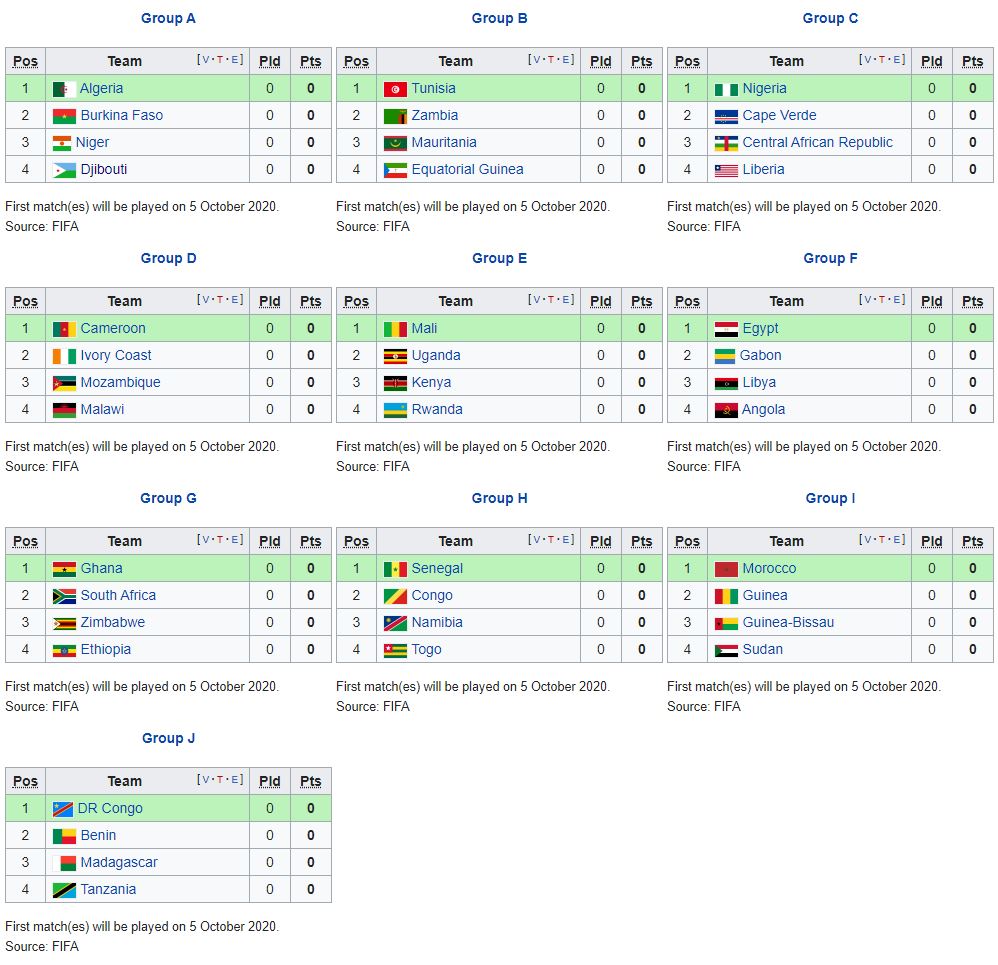Click the DR Congo flag icon
The image size is (998, 965).
[x=63, y=809]
